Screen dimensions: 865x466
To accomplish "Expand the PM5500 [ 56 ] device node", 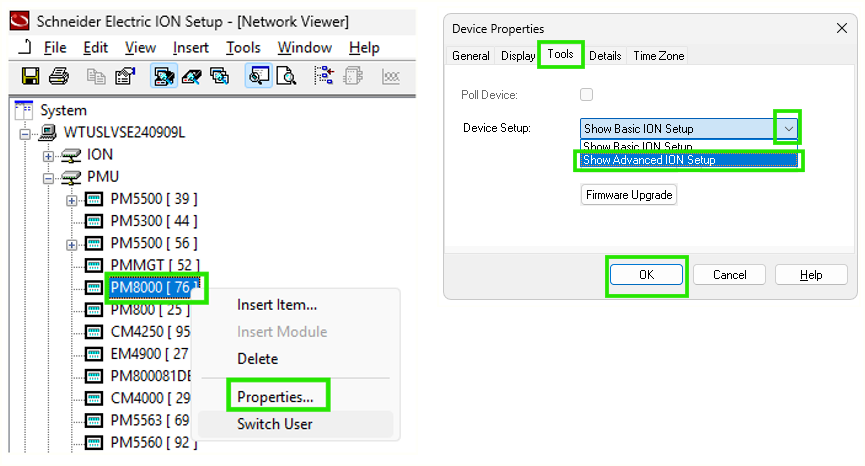I will 71,244.
